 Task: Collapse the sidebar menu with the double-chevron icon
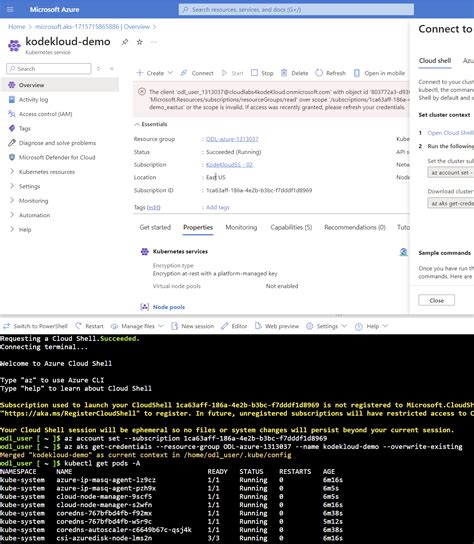coord(112,69)
